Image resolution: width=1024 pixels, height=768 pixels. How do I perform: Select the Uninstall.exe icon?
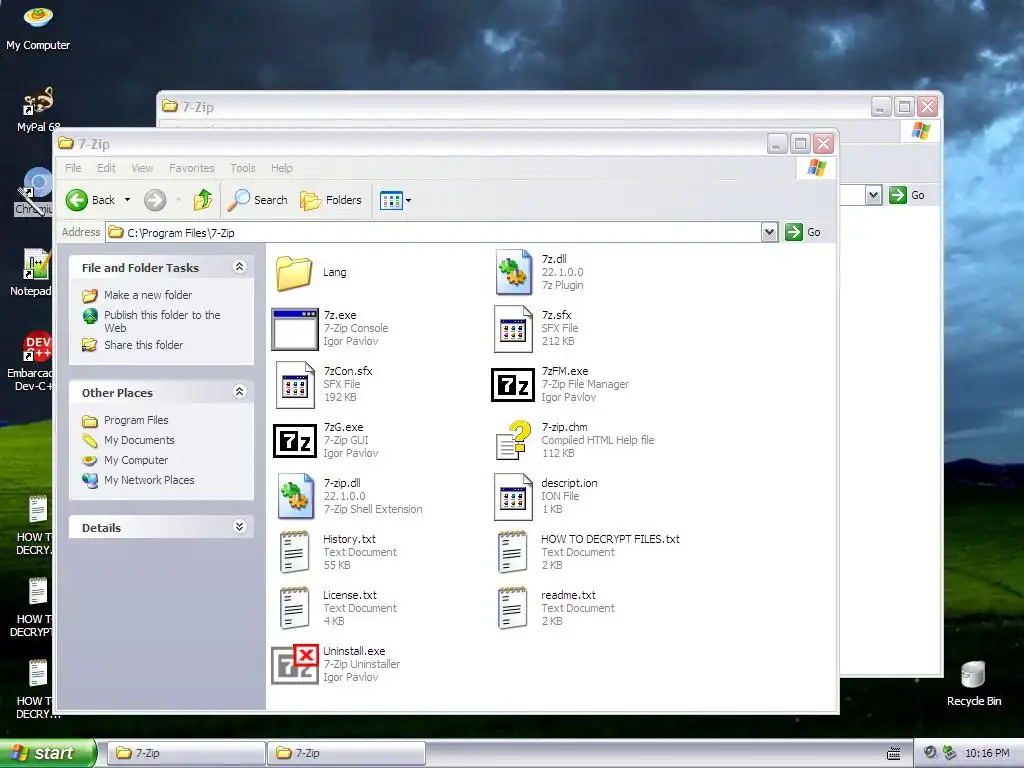pos(295,664)
